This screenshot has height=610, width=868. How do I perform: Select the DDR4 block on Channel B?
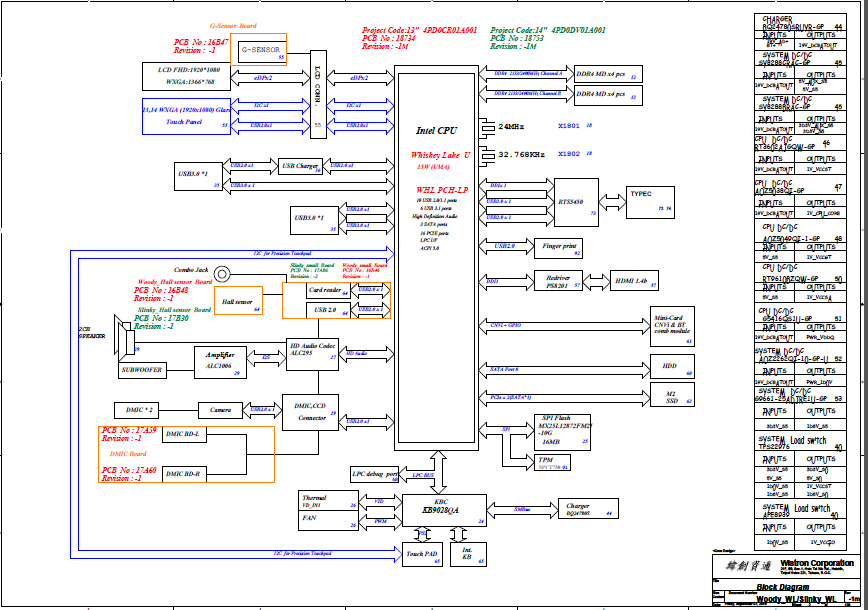click(608, 95)
